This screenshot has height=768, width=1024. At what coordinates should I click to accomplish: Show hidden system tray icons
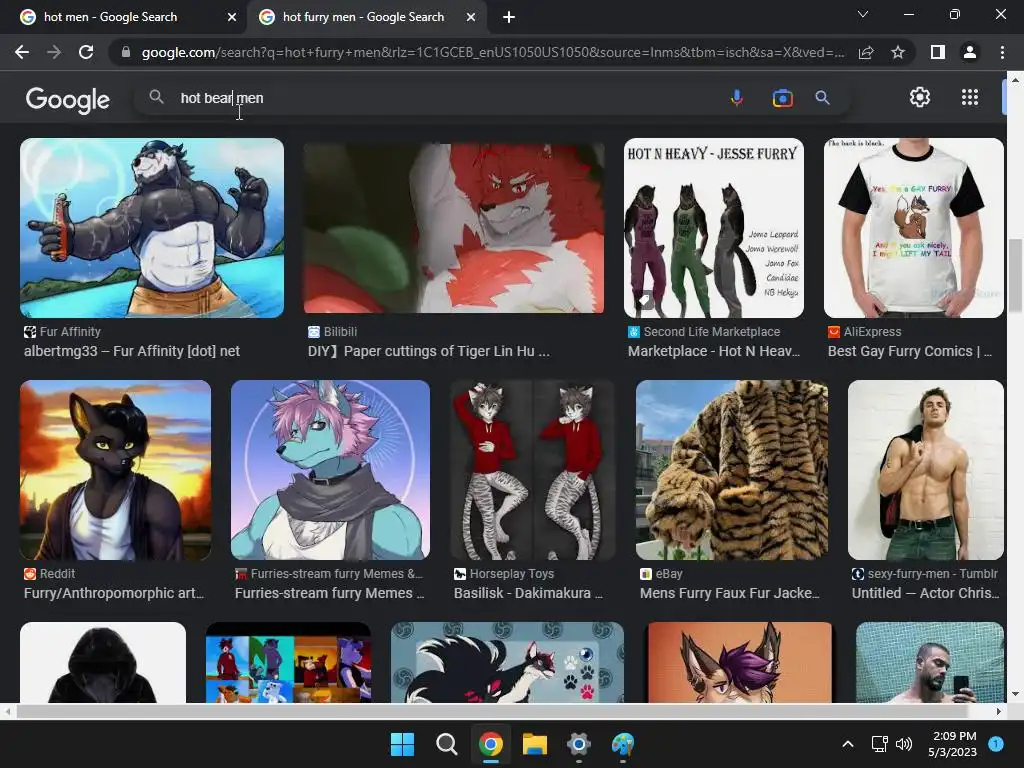point(848,744)
